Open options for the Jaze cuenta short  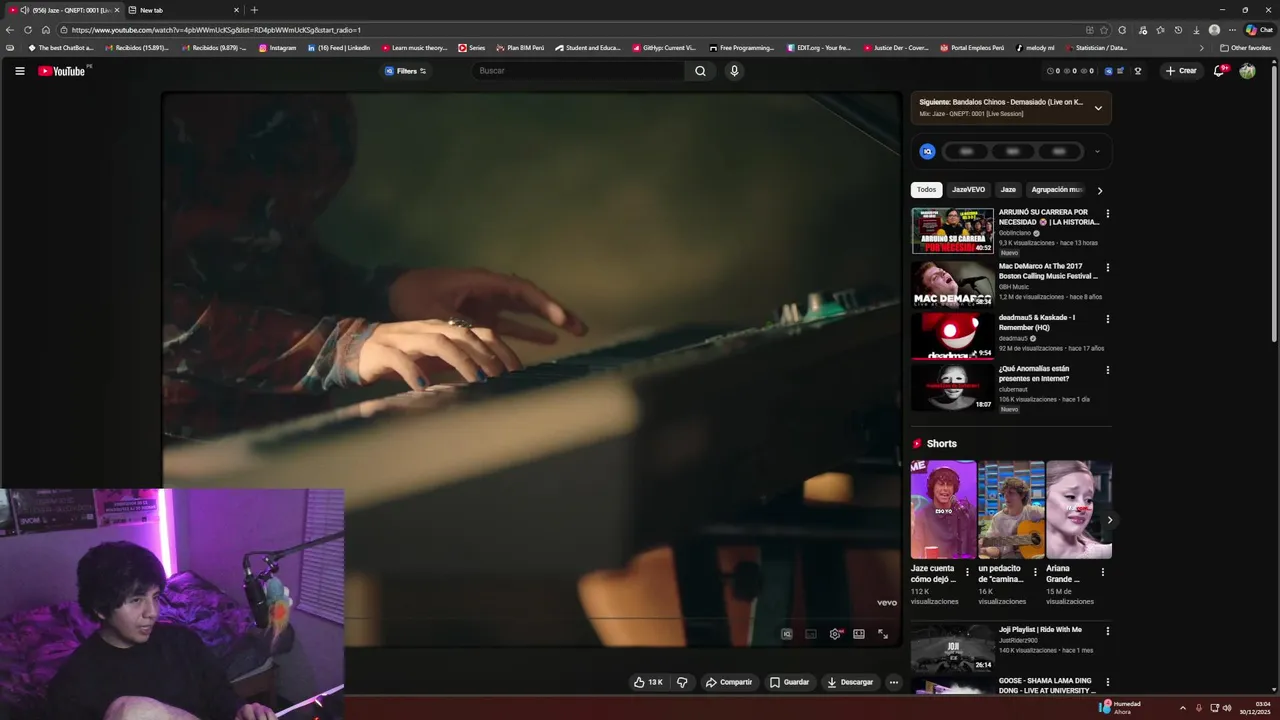[967, 573]
